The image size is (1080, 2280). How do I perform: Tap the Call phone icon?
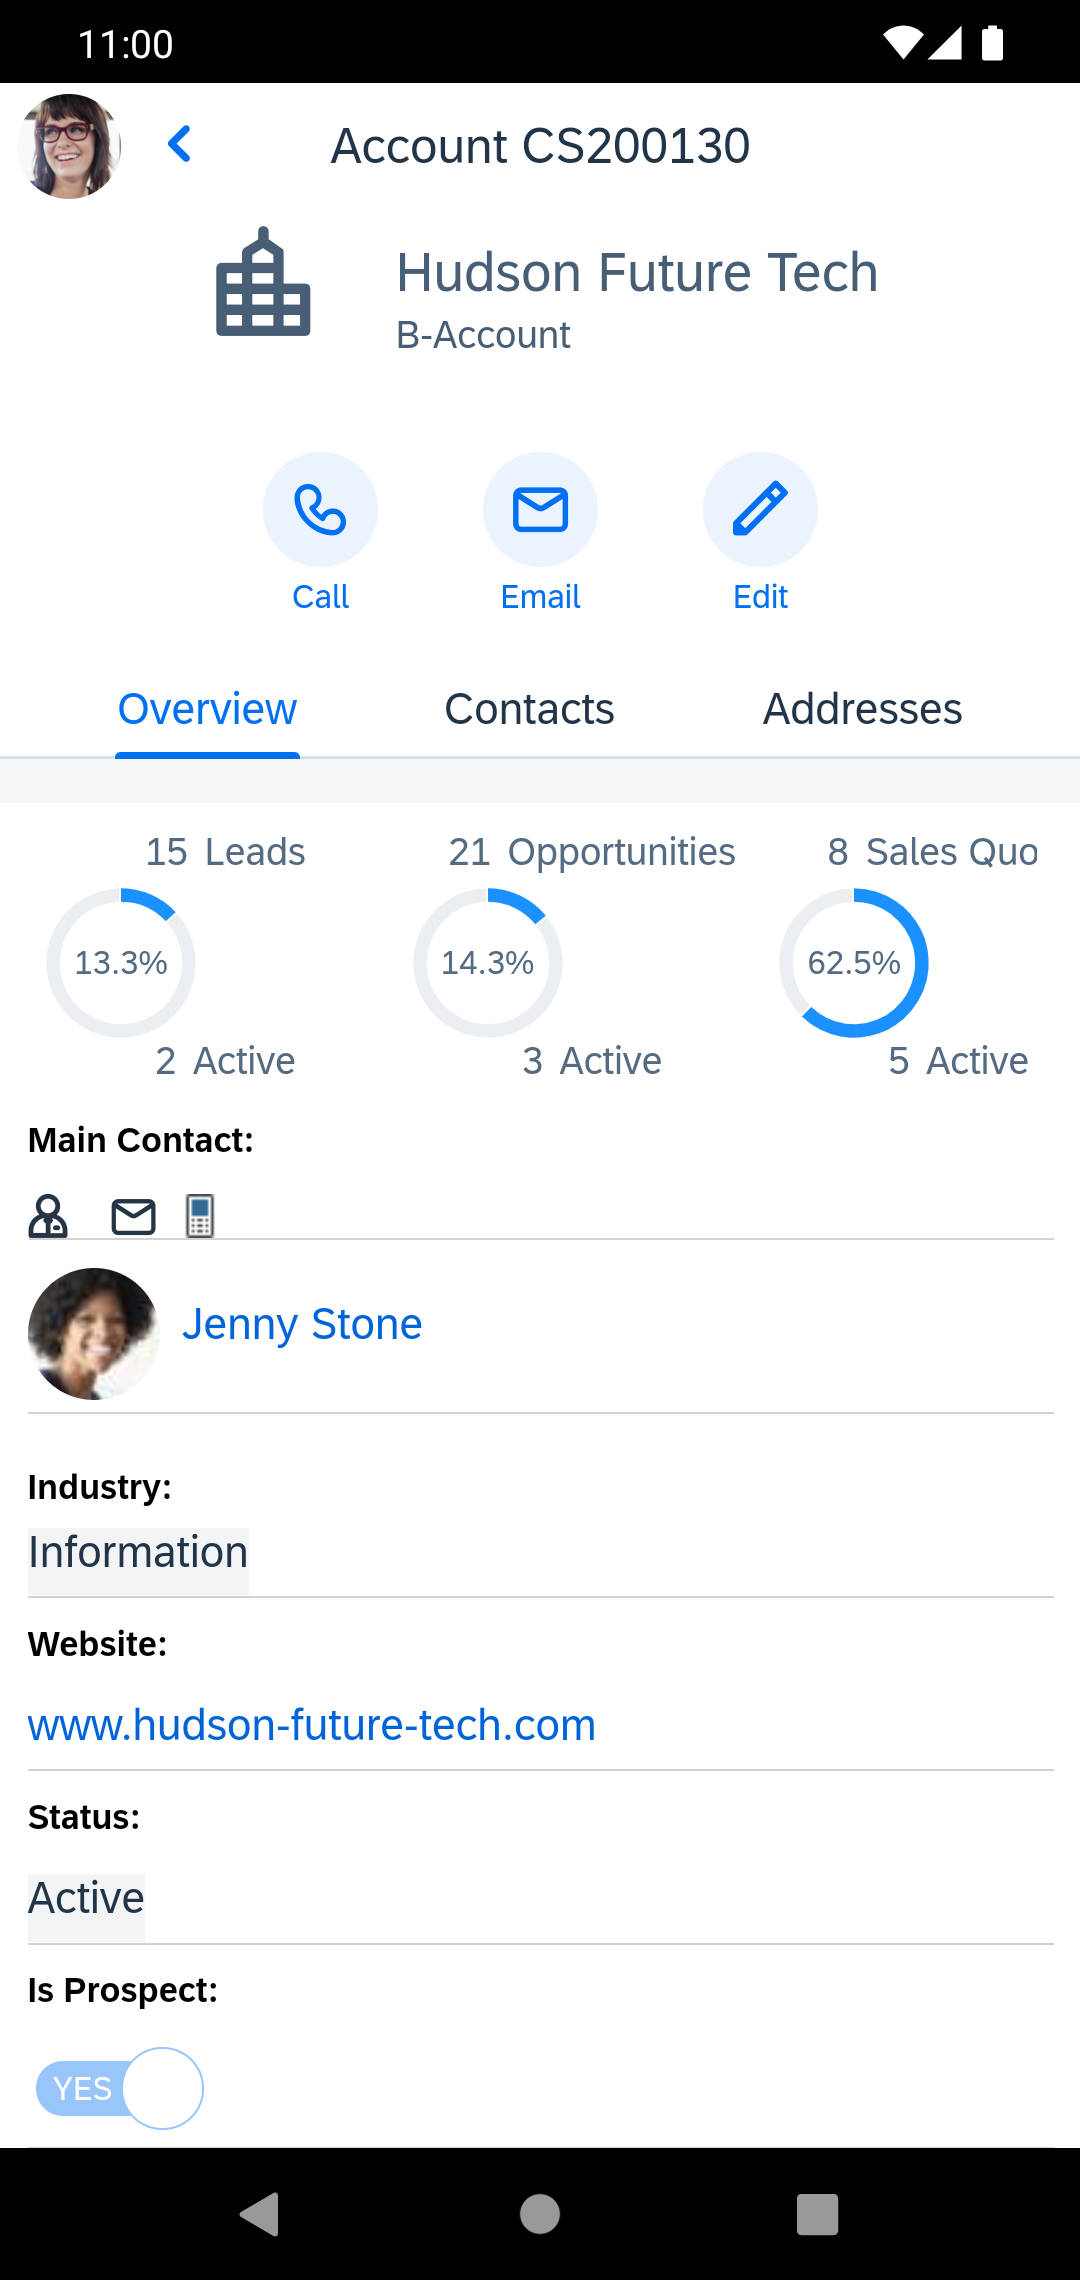tap(320, 510)
